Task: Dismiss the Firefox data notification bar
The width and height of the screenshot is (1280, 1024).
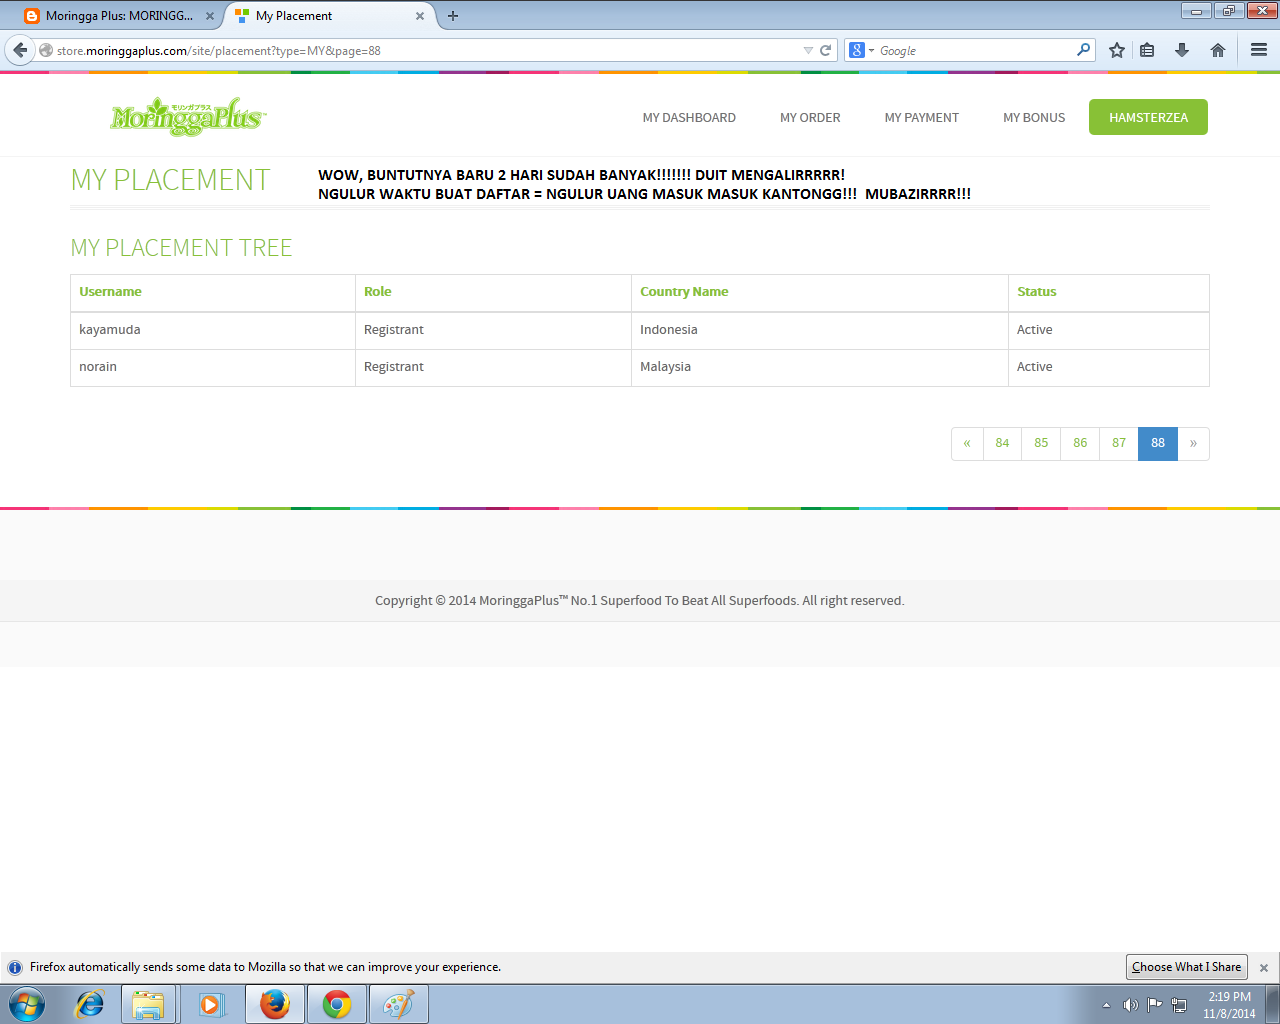Action: (1264, 968)
